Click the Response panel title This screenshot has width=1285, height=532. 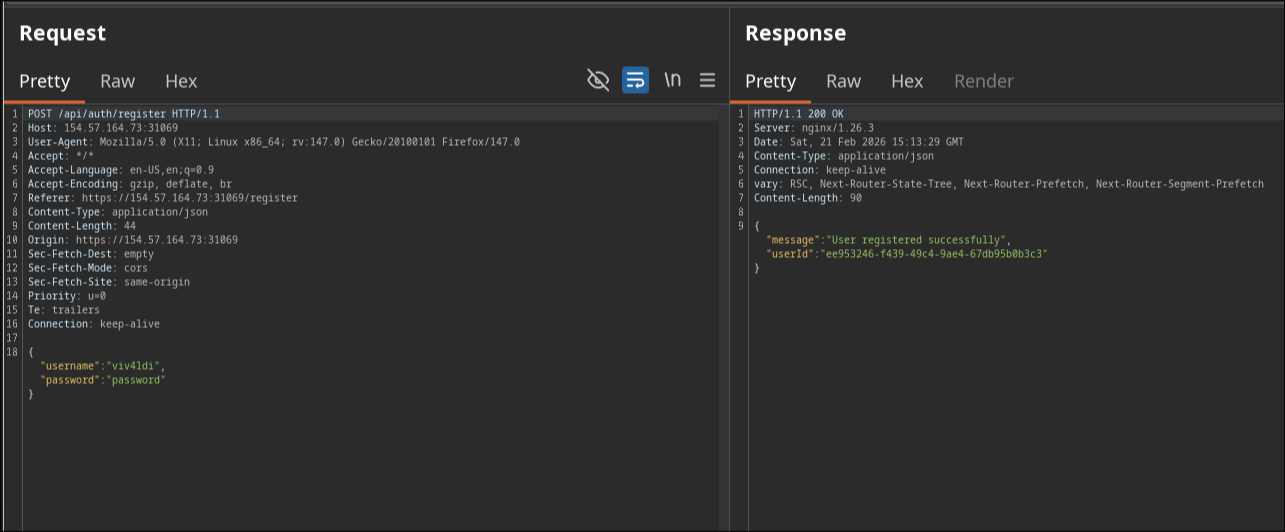point(796,33)
